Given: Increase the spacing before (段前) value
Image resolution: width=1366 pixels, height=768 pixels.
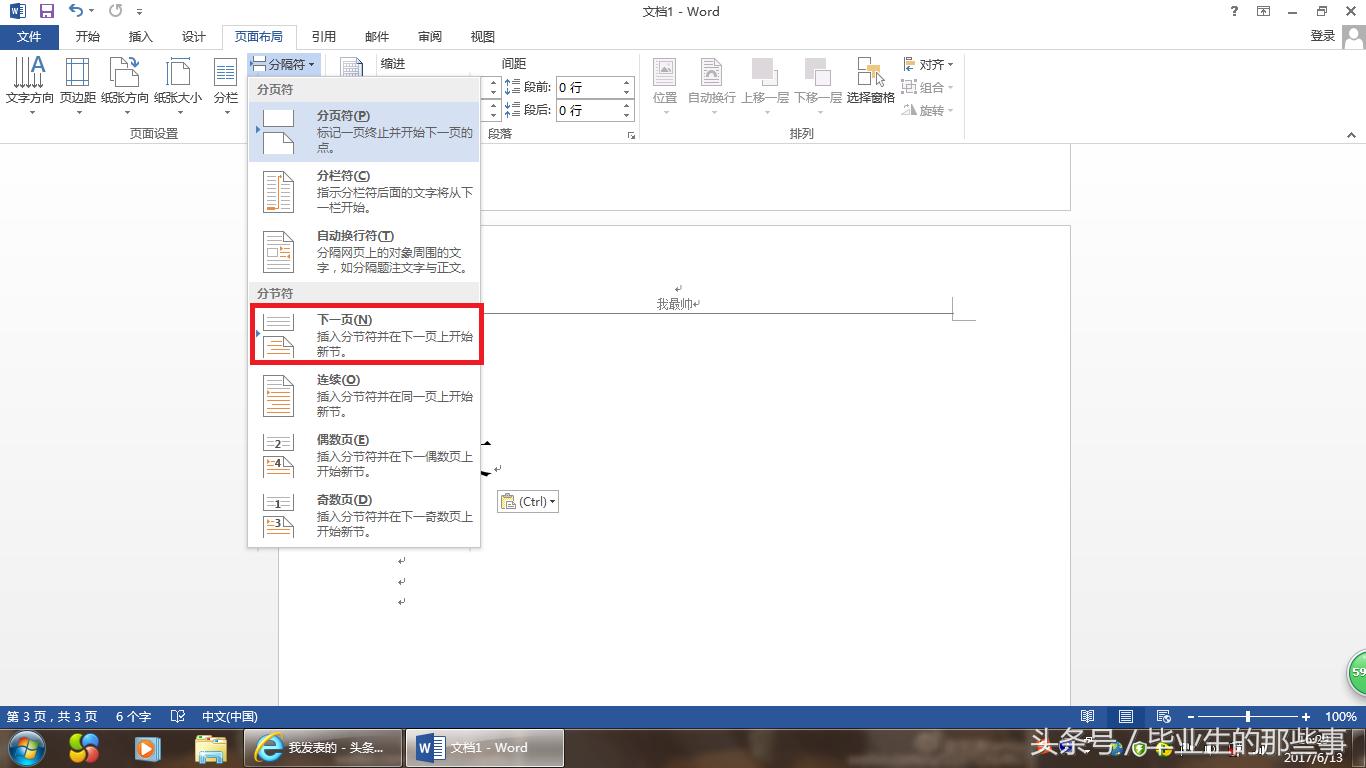Looking at the screenshot, I should tap(627, 83).
